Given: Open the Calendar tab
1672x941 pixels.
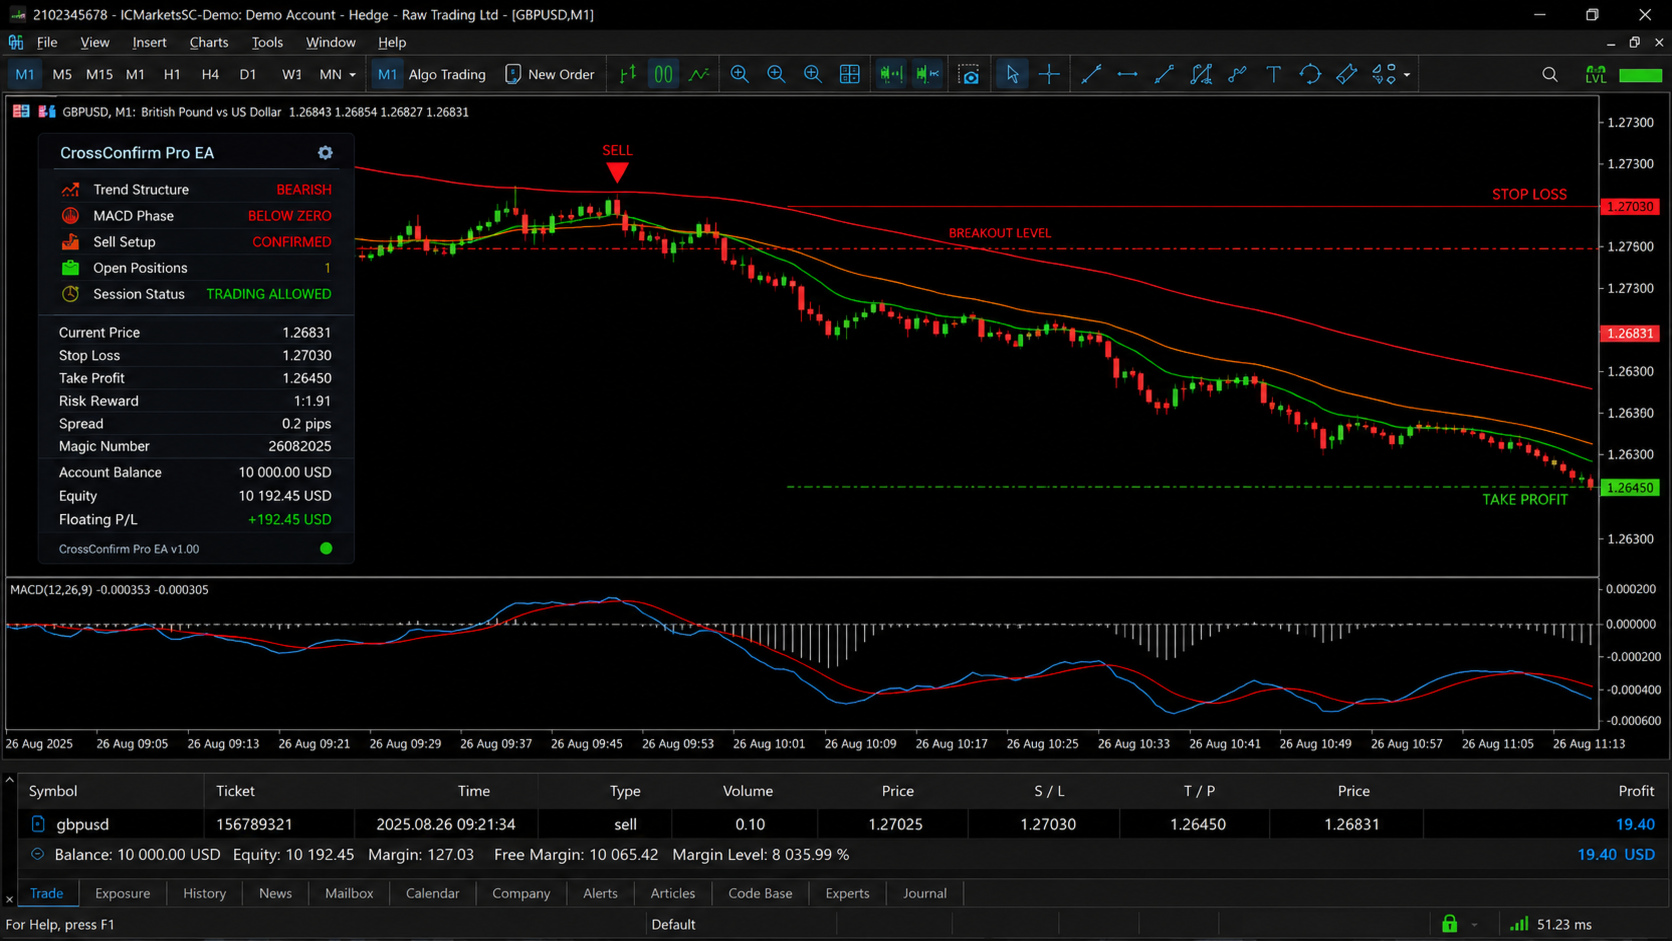Looking at the screenshot, I should point(432,893).
